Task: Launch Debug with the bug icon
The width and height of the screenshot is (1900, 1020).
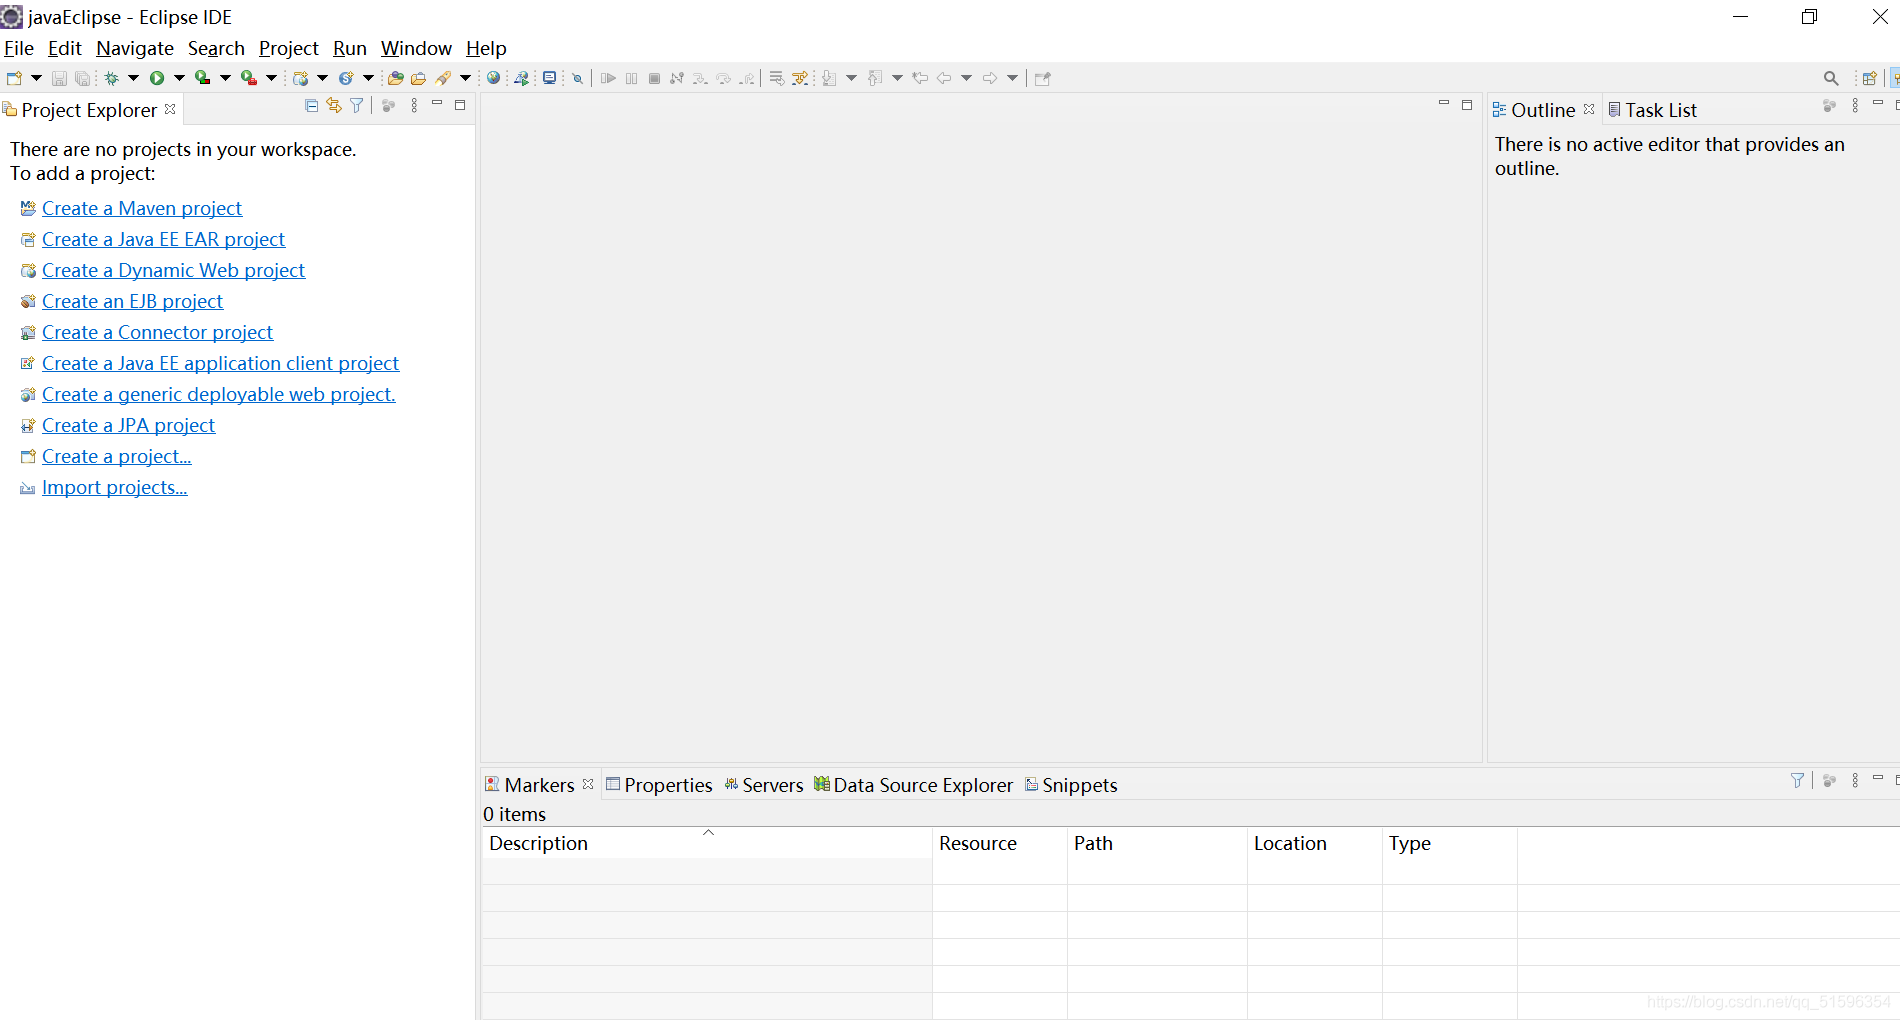Action: [x=111, y=78]
